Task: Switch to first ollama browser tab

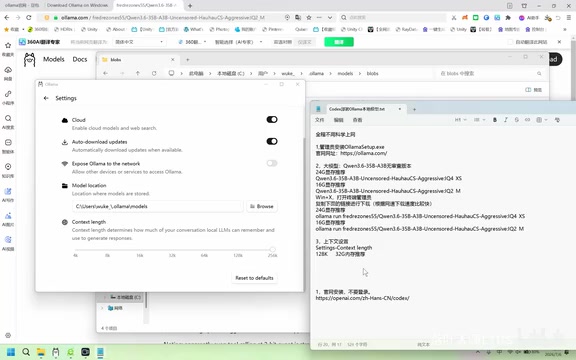Action: click(x=22, y=5)
